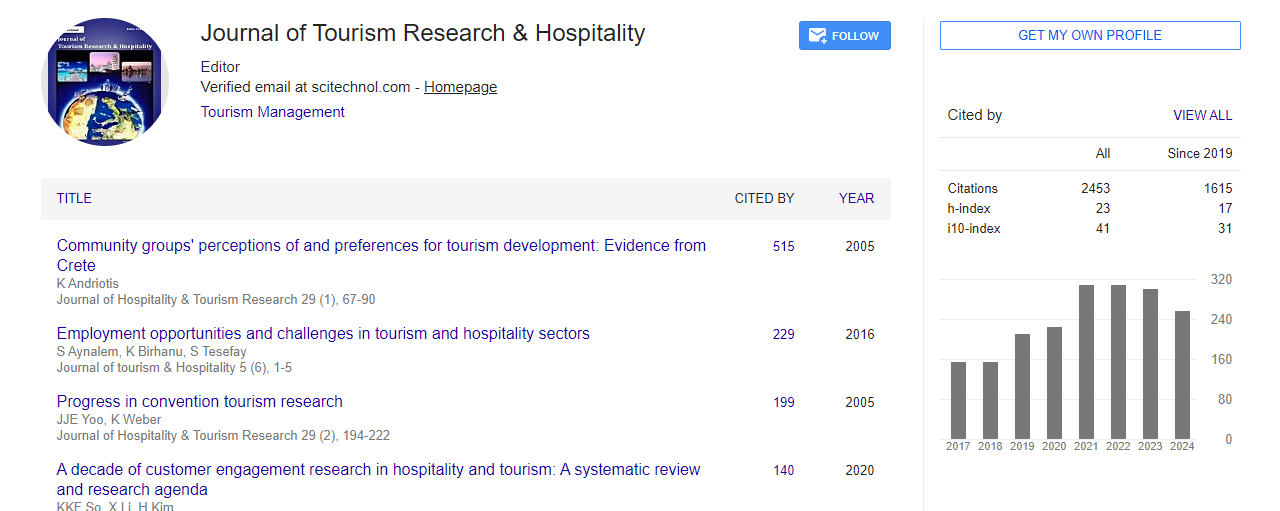Click the h-index value 23
This screenshot has height=511, width=1280.
[x=1102, y=208]
